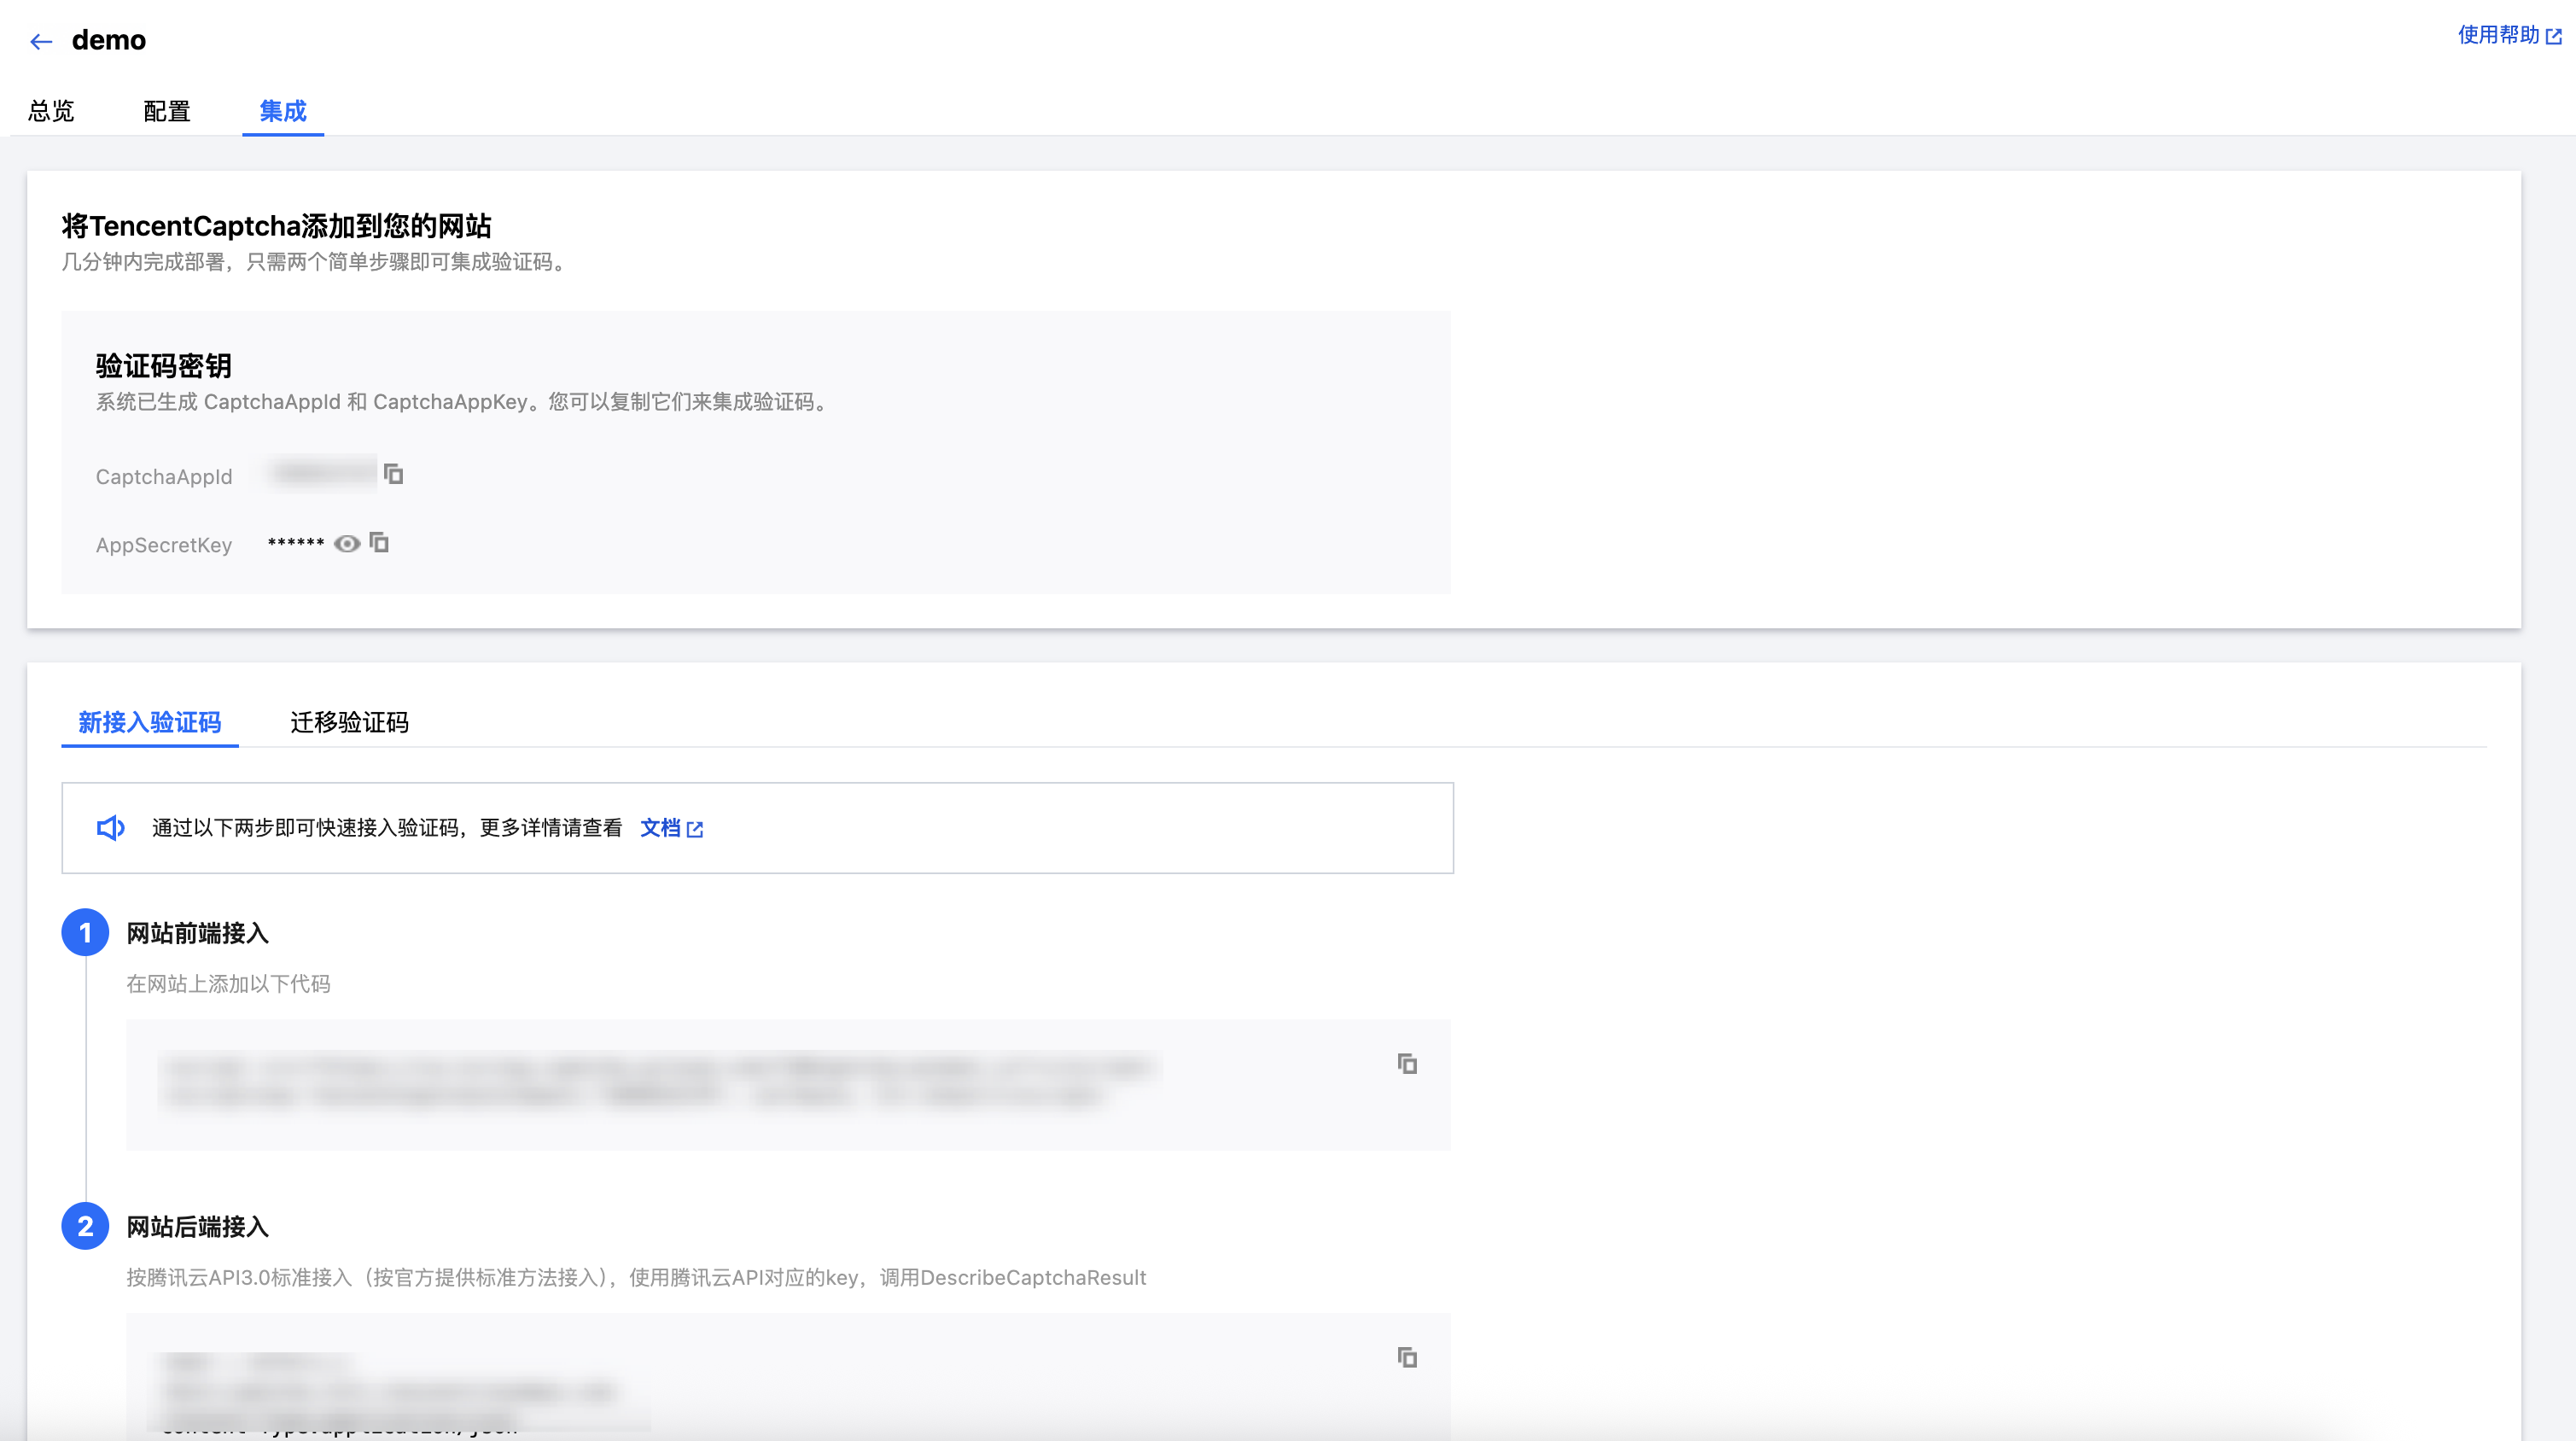Click the blurred CaptchaAppId value
Viewport: 2576px width, 1441px height.
322,474
